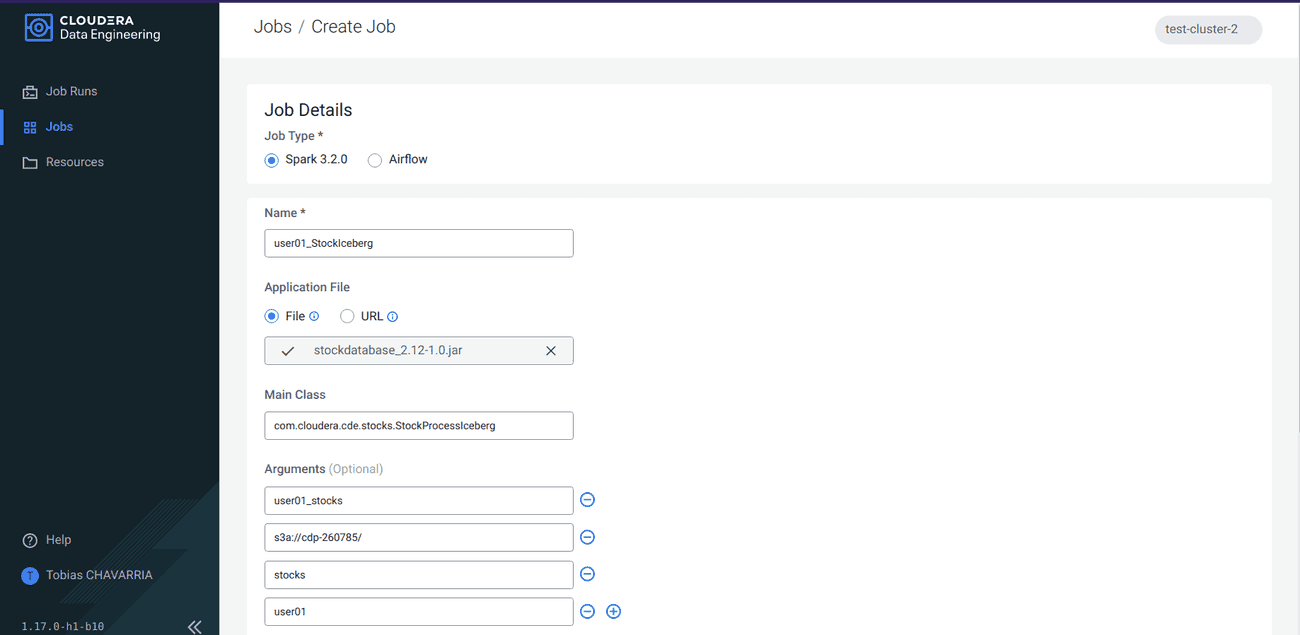Open the Help link

click(58, 540)
